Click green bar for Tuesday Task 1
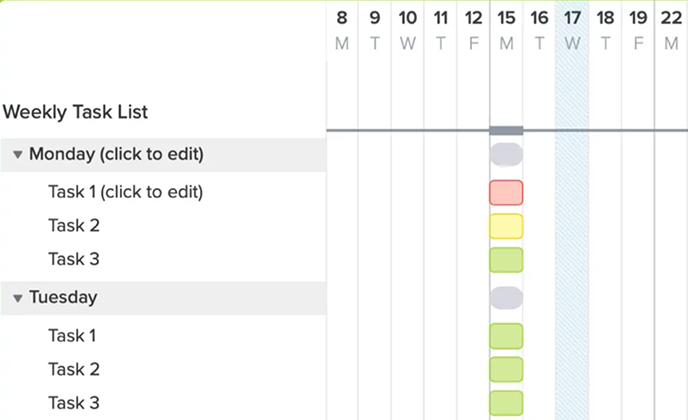 (506, 336)
